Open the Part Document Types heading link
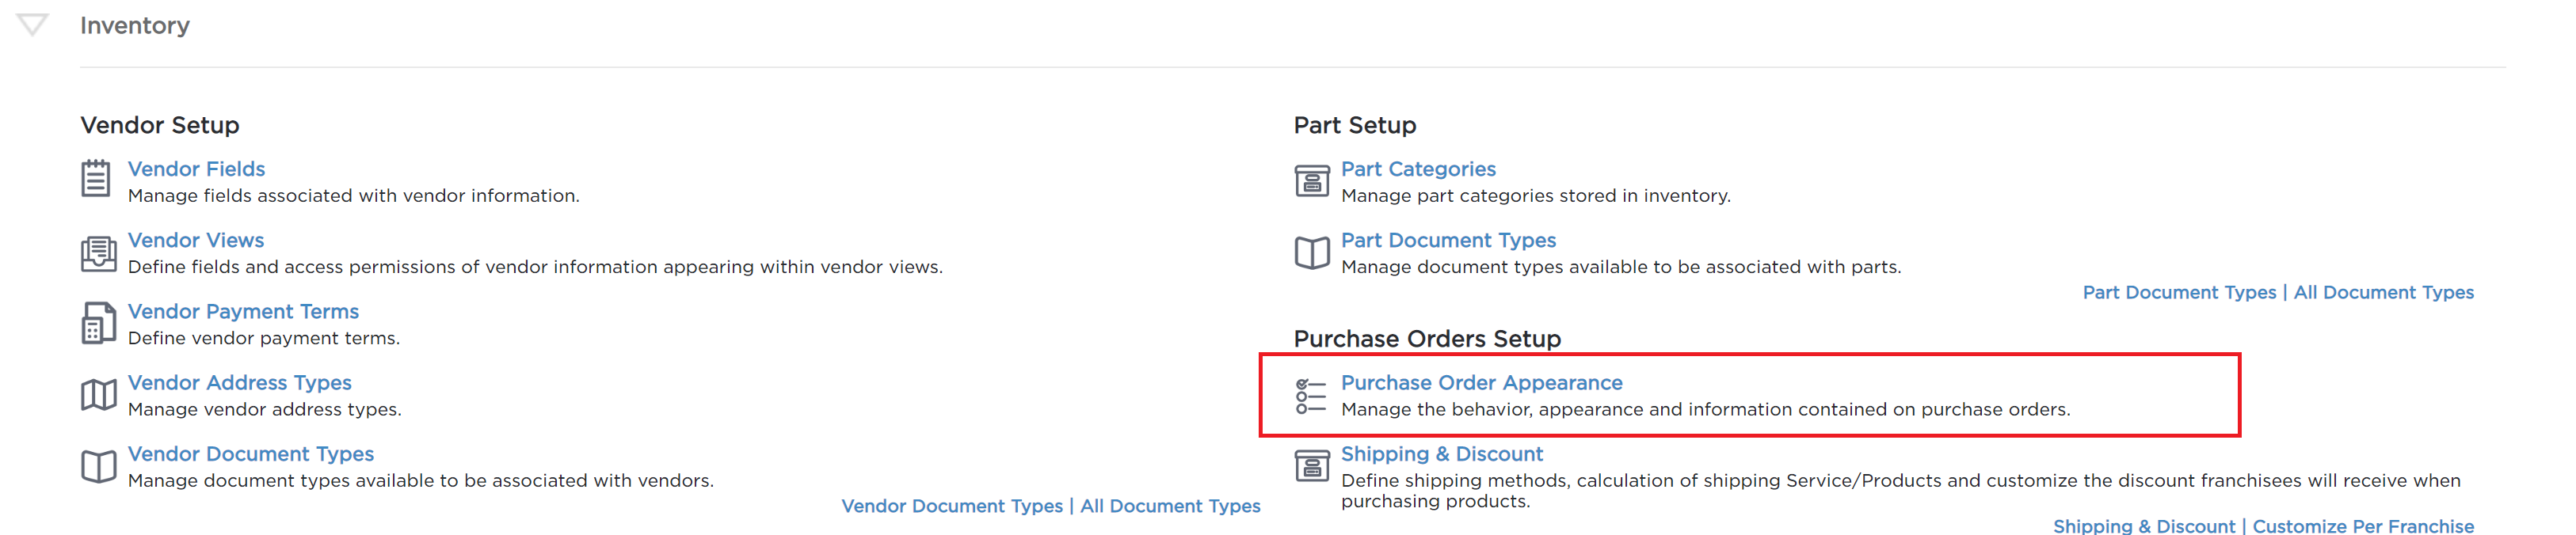This screenshot has width=2576, height=535. coord(1448,240)
